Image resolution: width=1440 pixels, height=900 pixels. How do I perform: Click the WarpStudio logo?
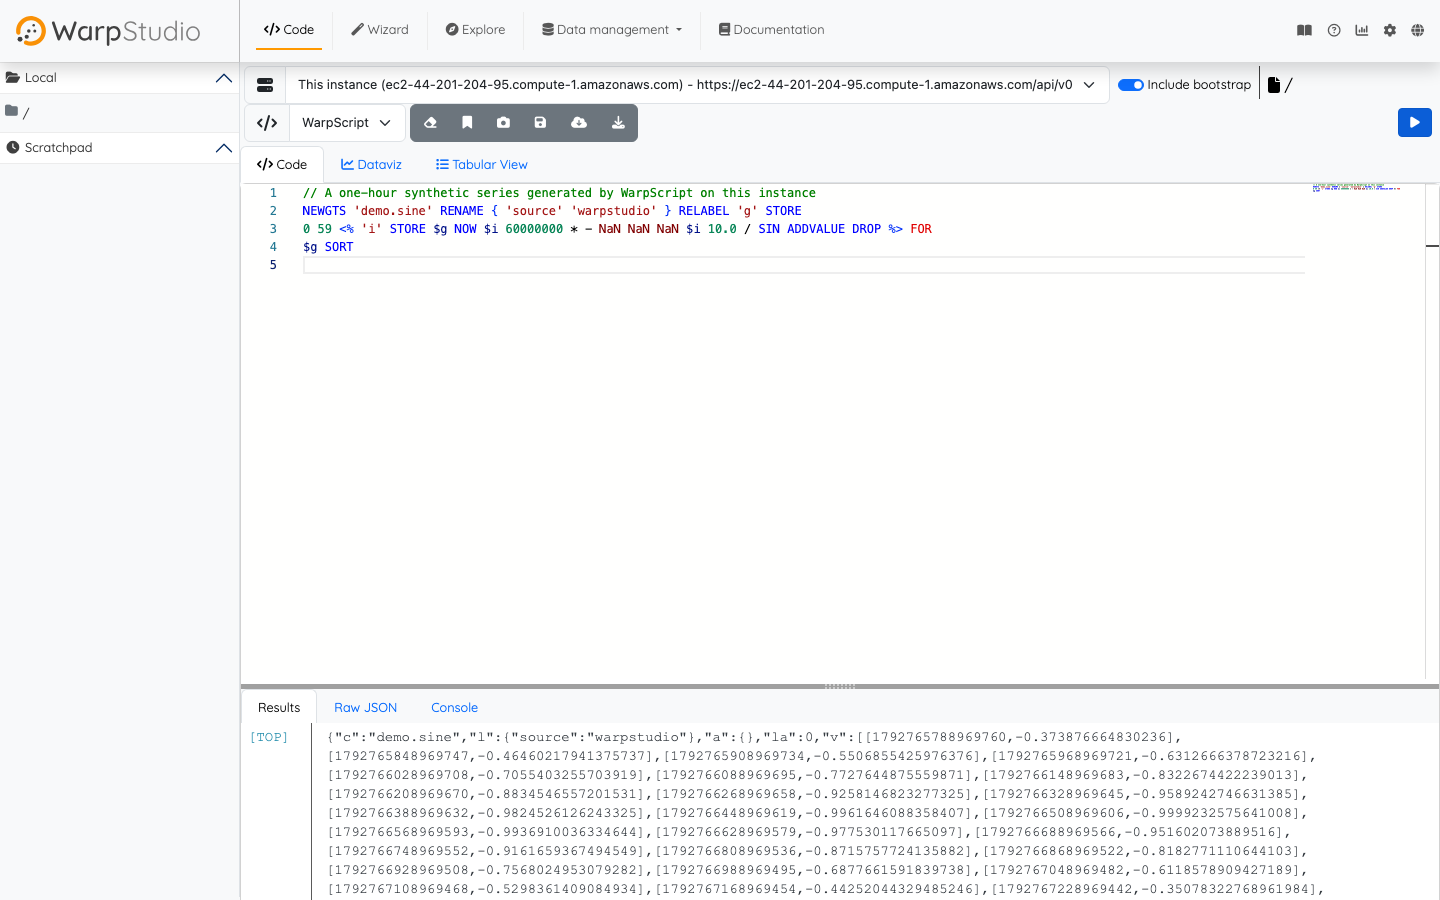coord(108,31)
